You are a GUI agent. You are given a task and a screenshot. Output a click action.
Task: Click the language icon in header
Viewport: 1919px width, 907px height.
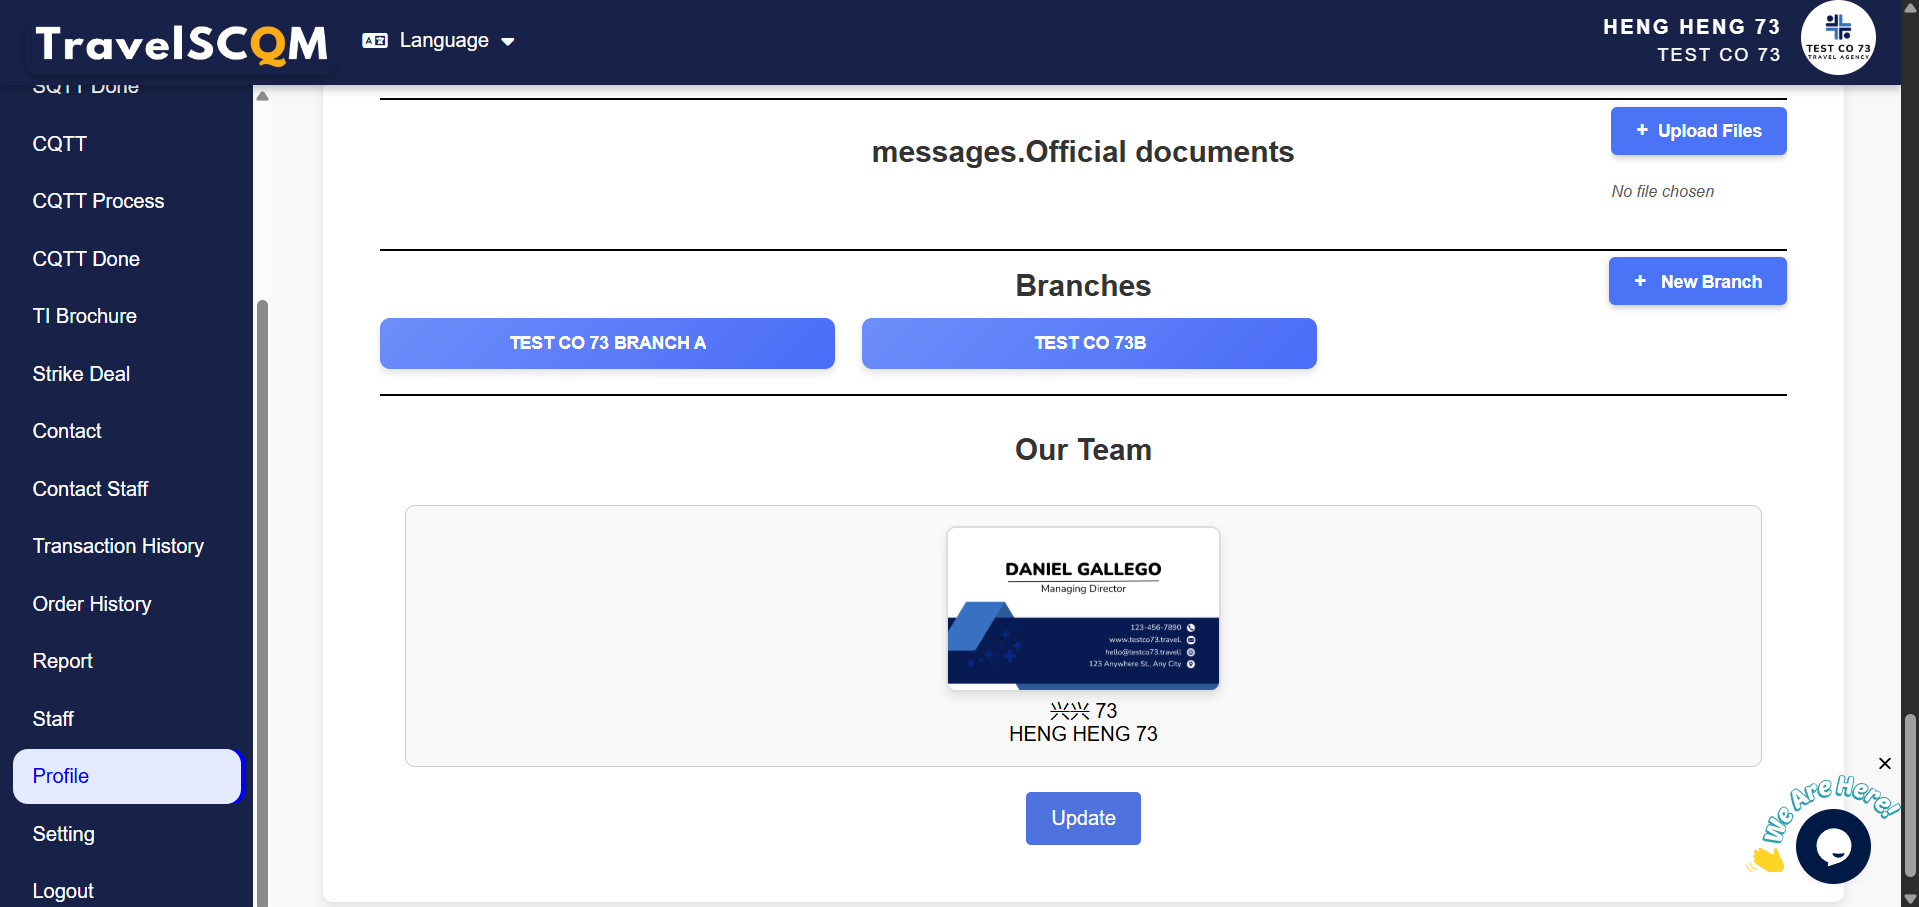(x=375, y=41)
